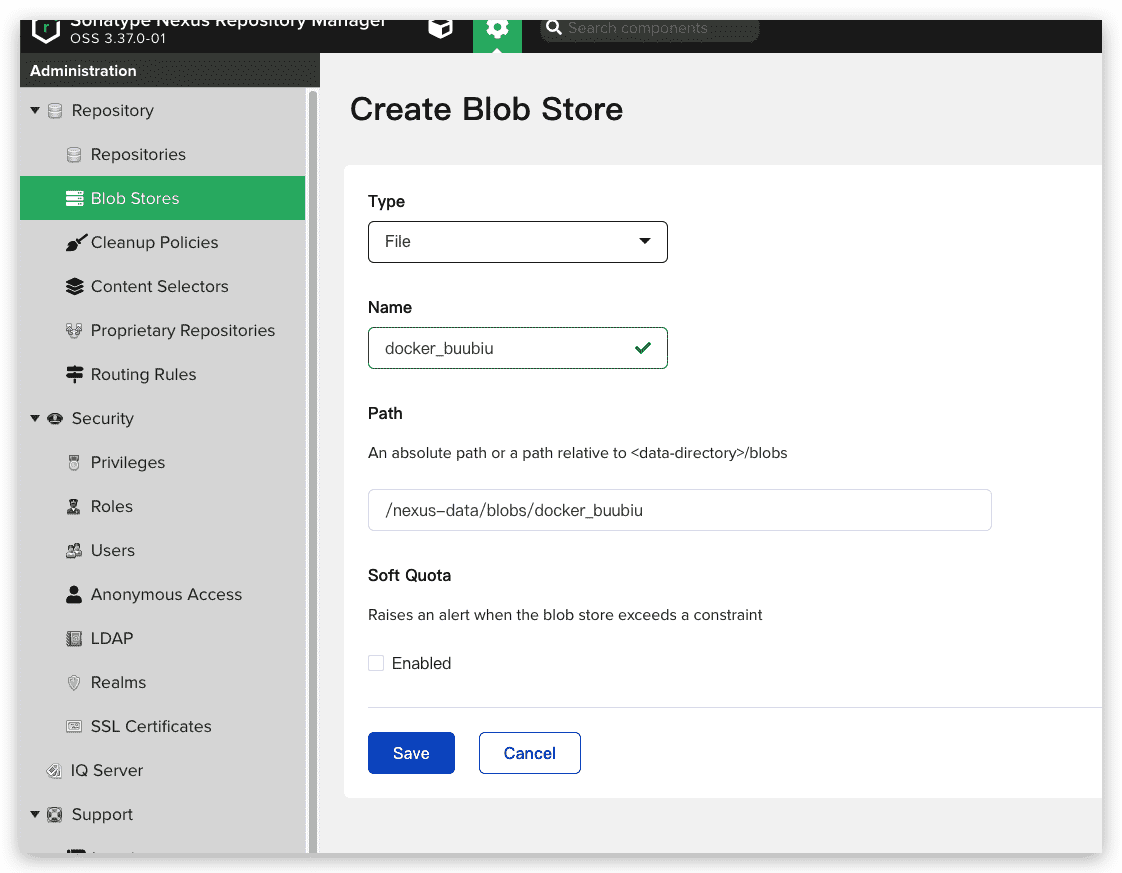Open the Repositories menu item
Image resolution: width=1122 pixels, height=873 pixels.
[138, 155]
